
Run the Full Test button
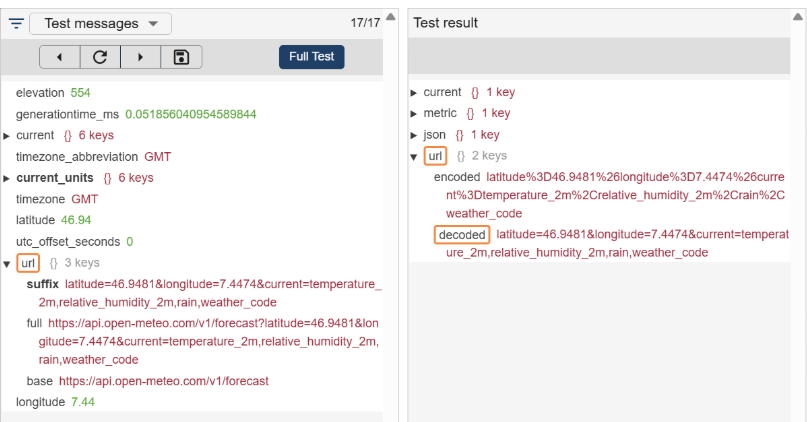pyautogui.click(x=311, y=57)
